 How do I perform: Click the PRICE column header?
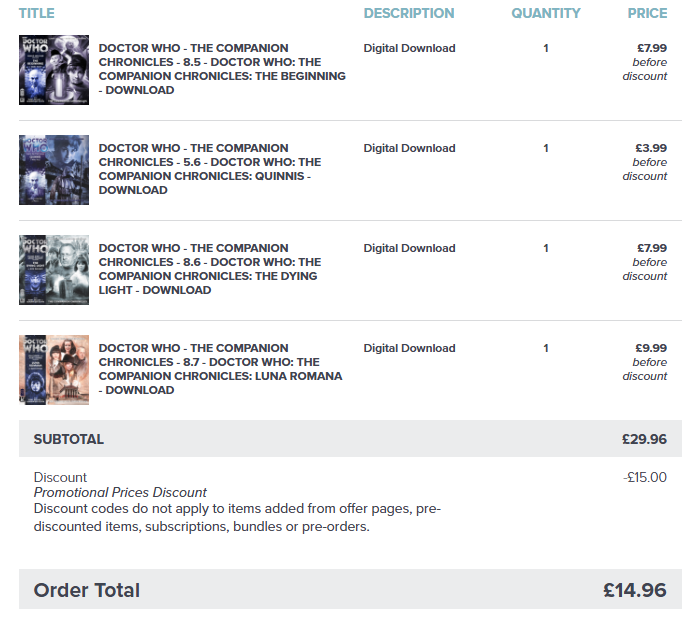(x=647, y=13)
